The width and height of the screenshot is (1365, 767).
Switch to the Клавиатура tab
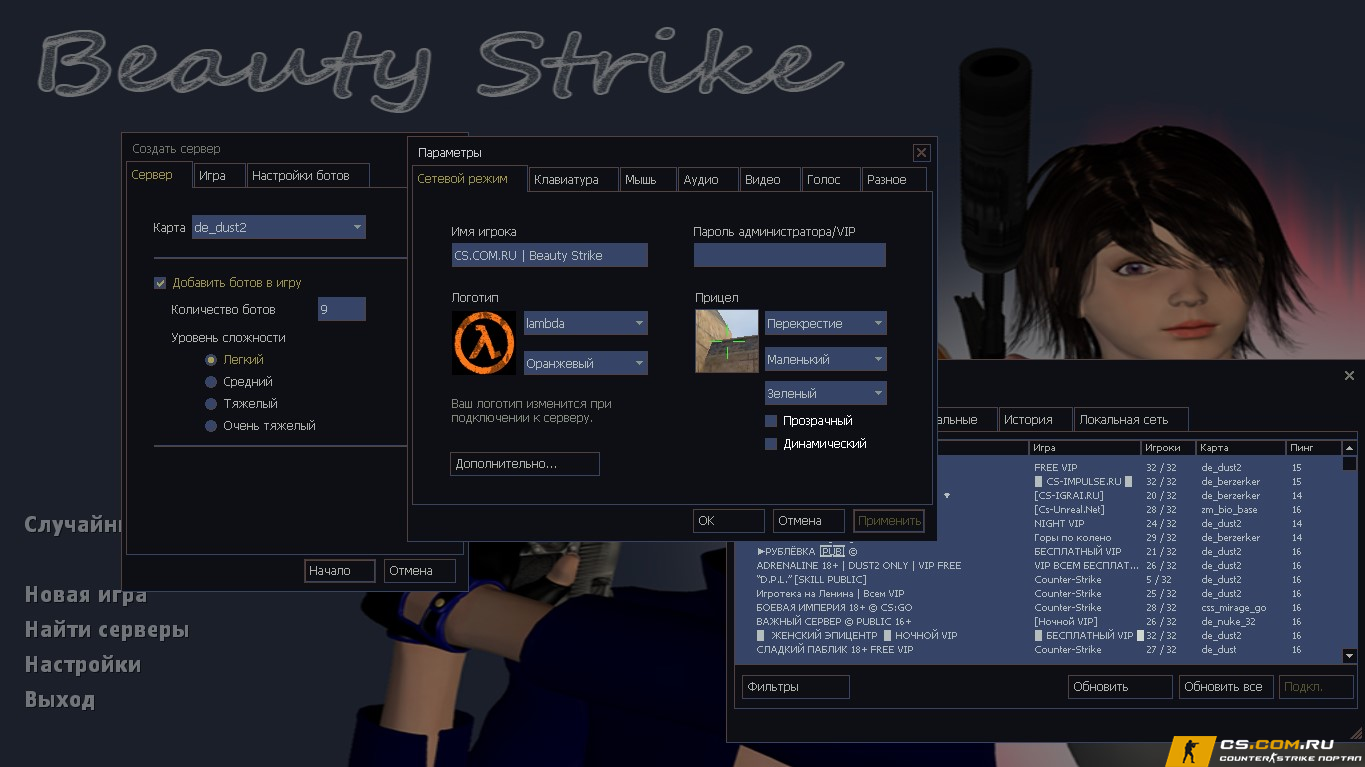point(573,180)
